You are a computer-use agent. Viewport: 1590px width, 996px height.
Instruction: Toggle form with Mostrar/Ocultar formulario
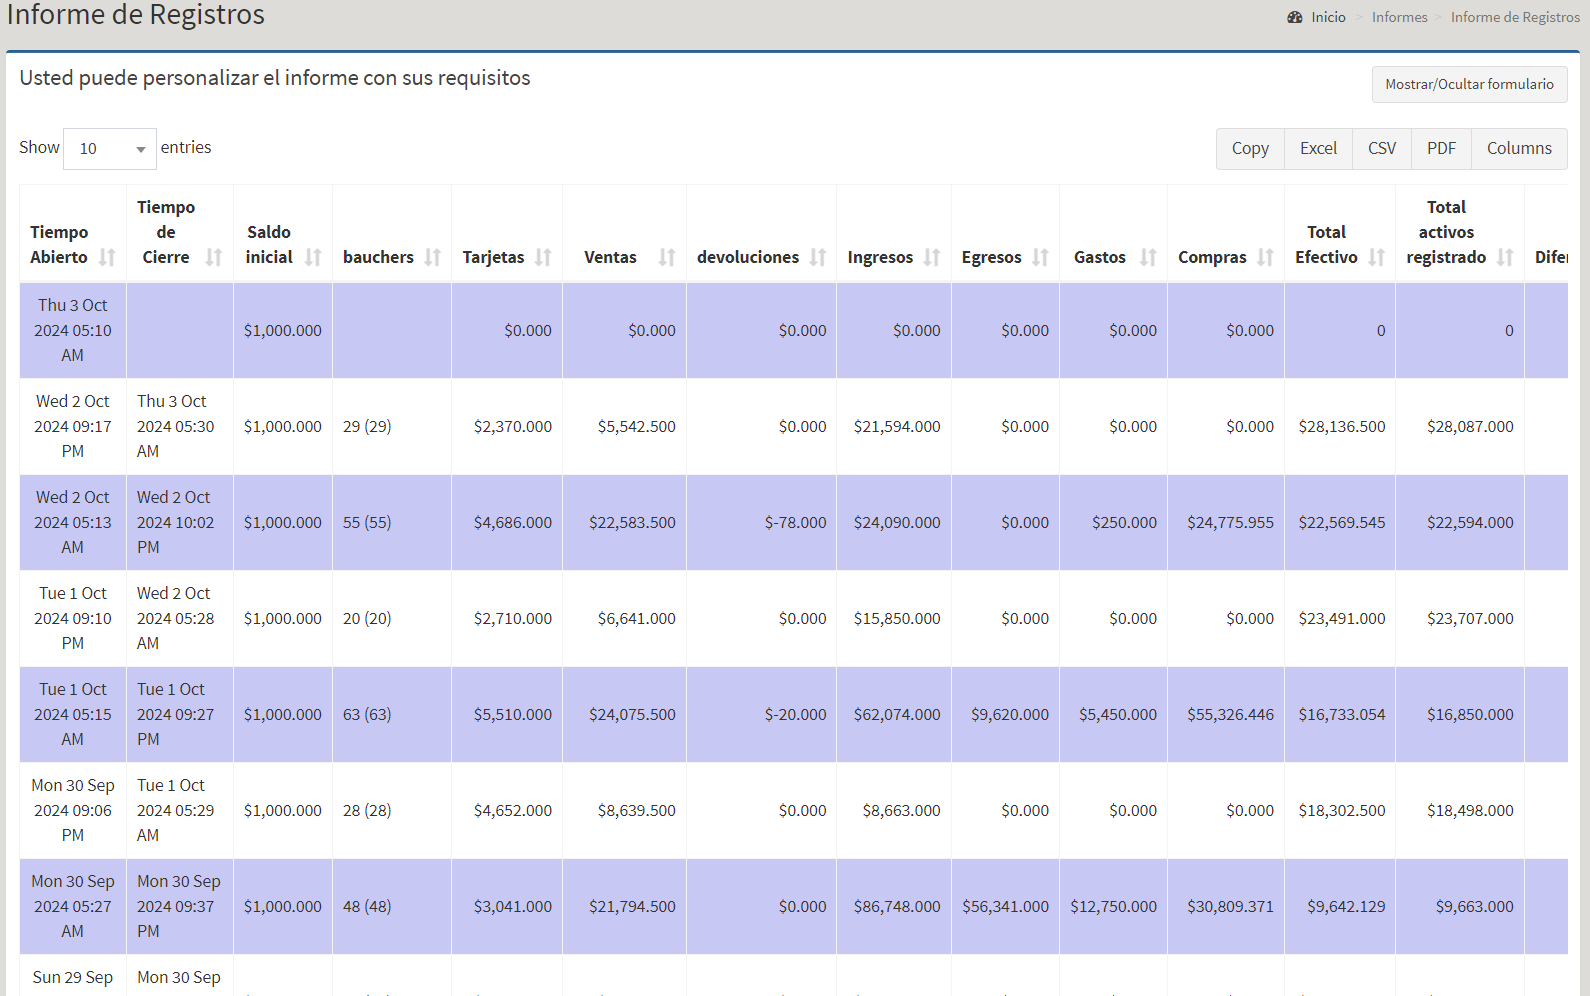(x=1468, y=85)
